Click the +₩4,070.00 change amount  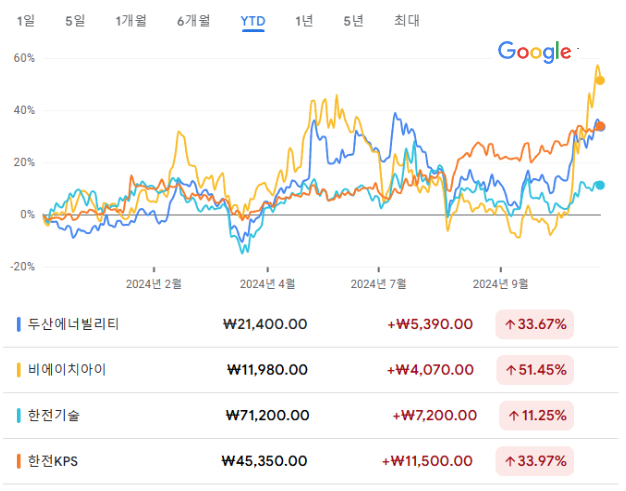point(430,370)
